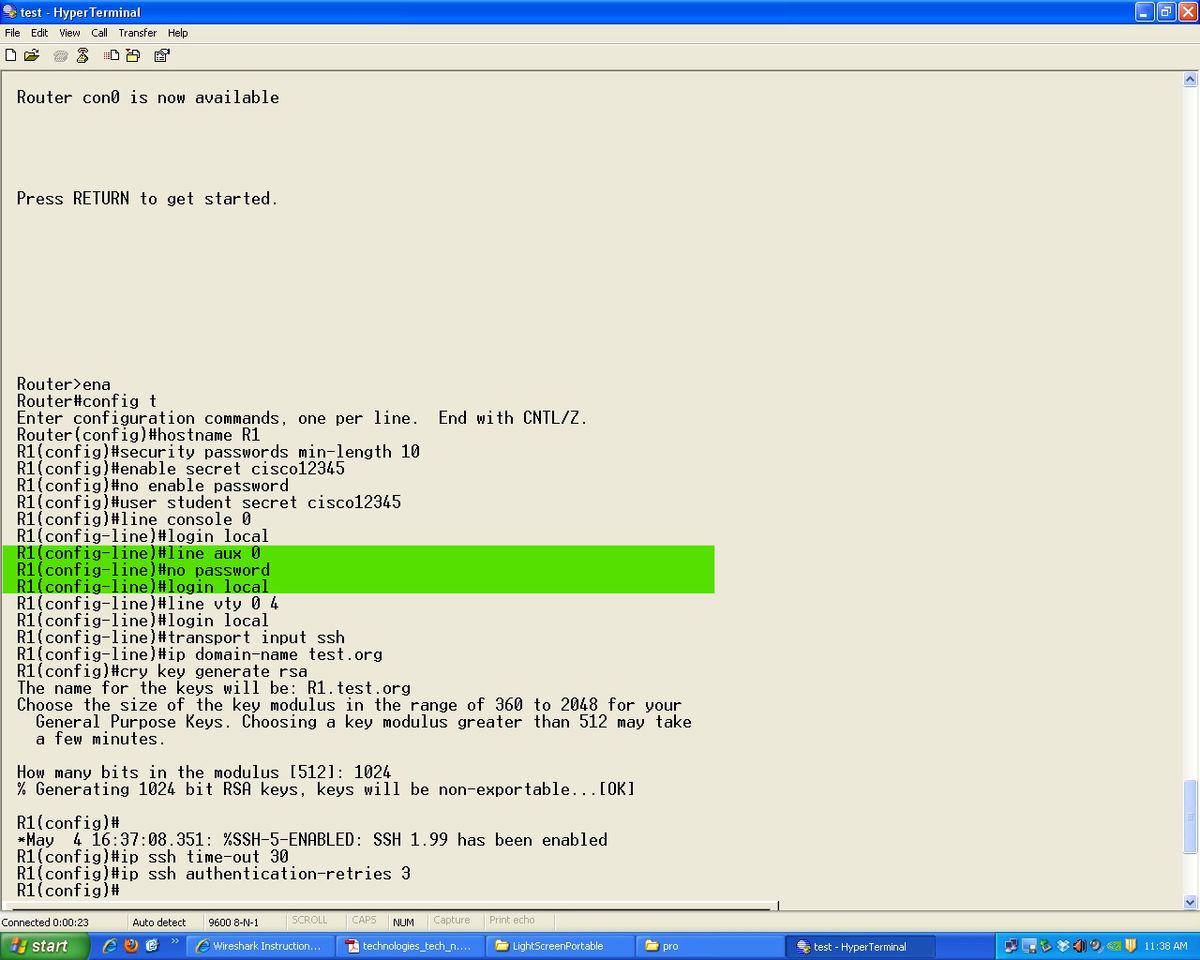Open the Call menu
The height and width of the screenshot is (960, 1200).
99,33
